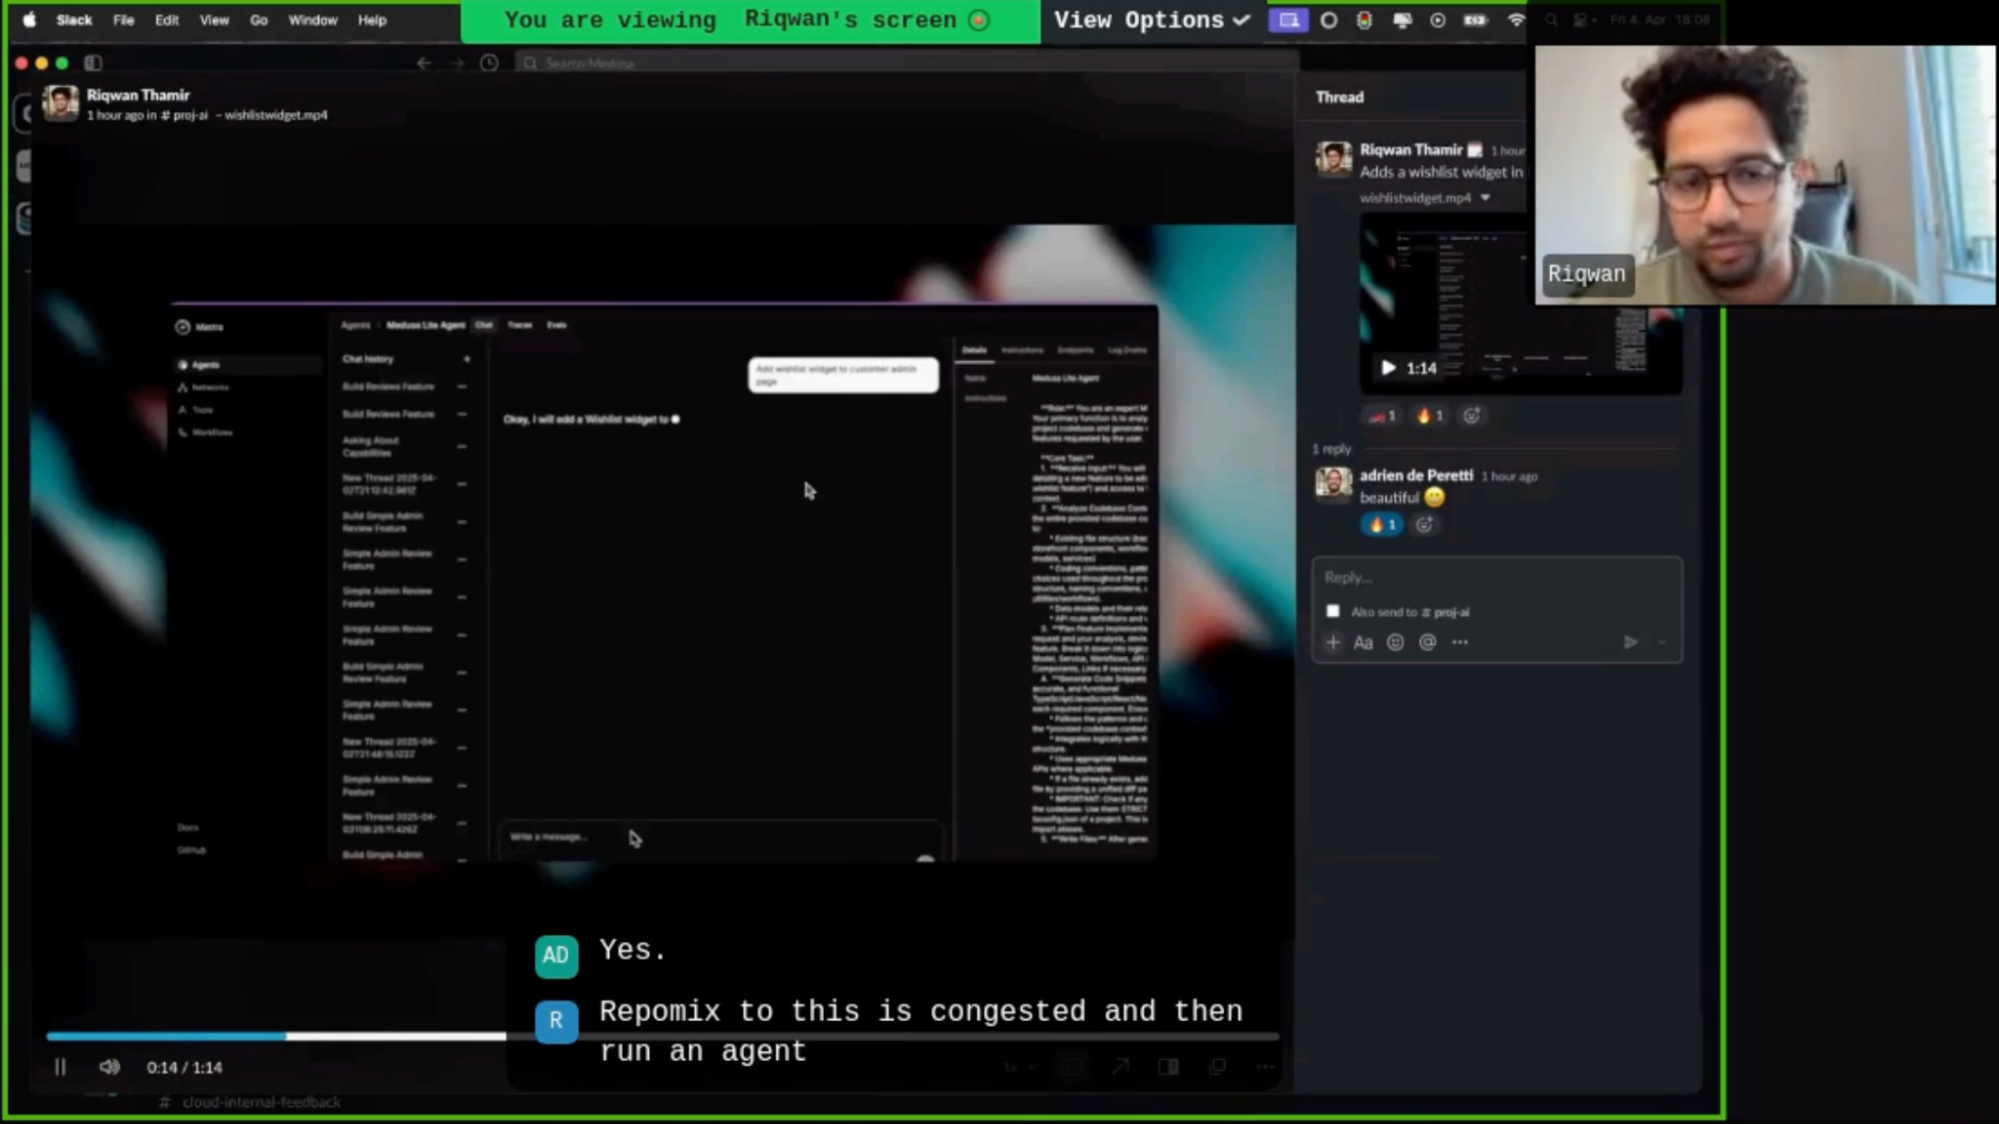Mute the video using the speaker icon

pyautogui.click(x=109, y=1067)
